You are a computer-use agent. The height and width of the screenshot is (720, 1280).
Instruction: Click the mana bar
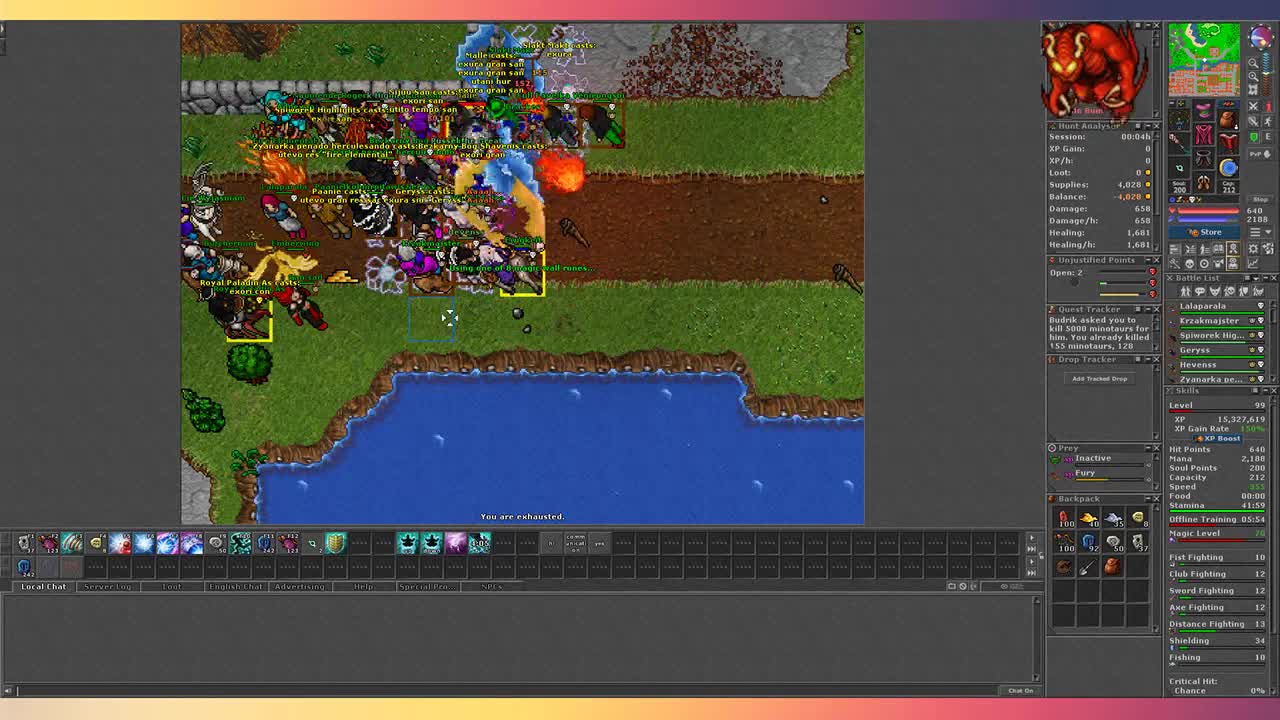[1207, 219]
